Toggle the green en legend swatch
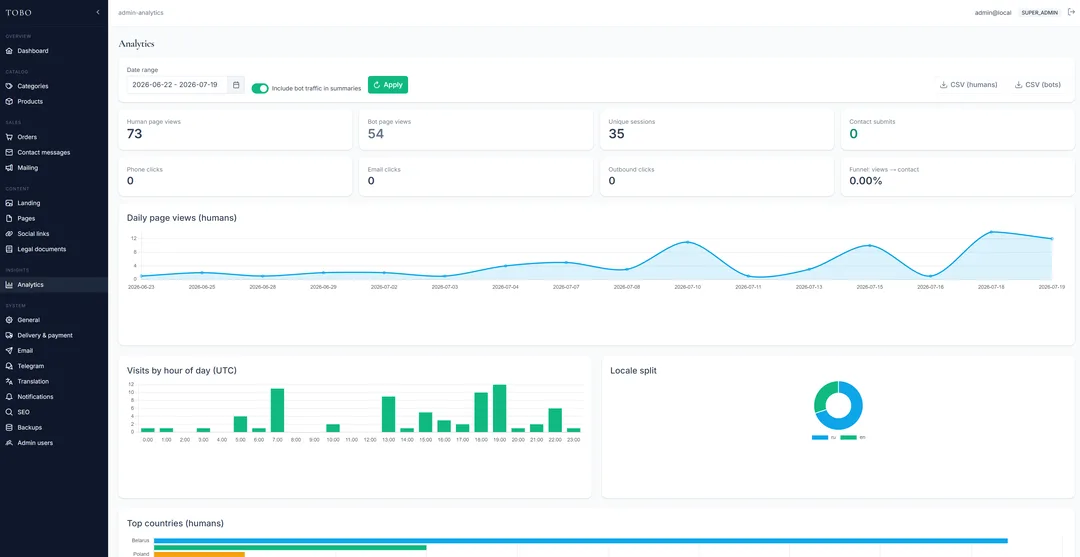 (x=848, y=437)
